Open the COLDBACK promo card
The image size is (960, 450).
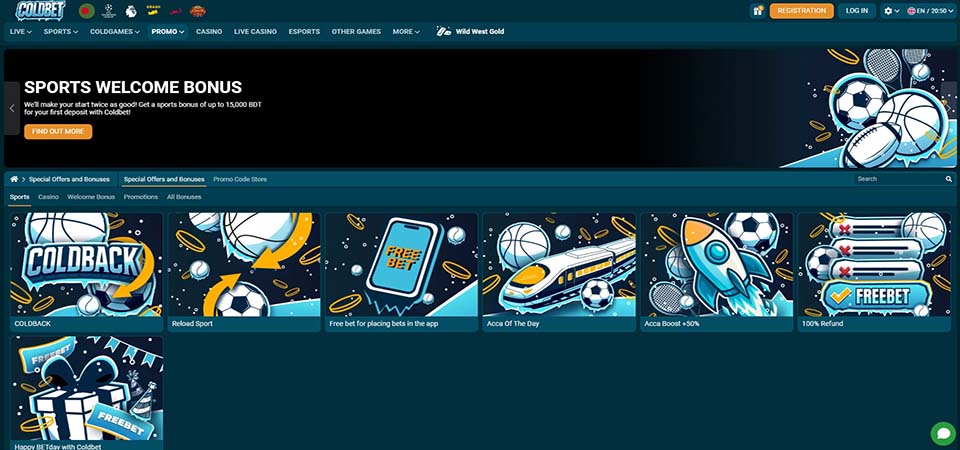86,272
